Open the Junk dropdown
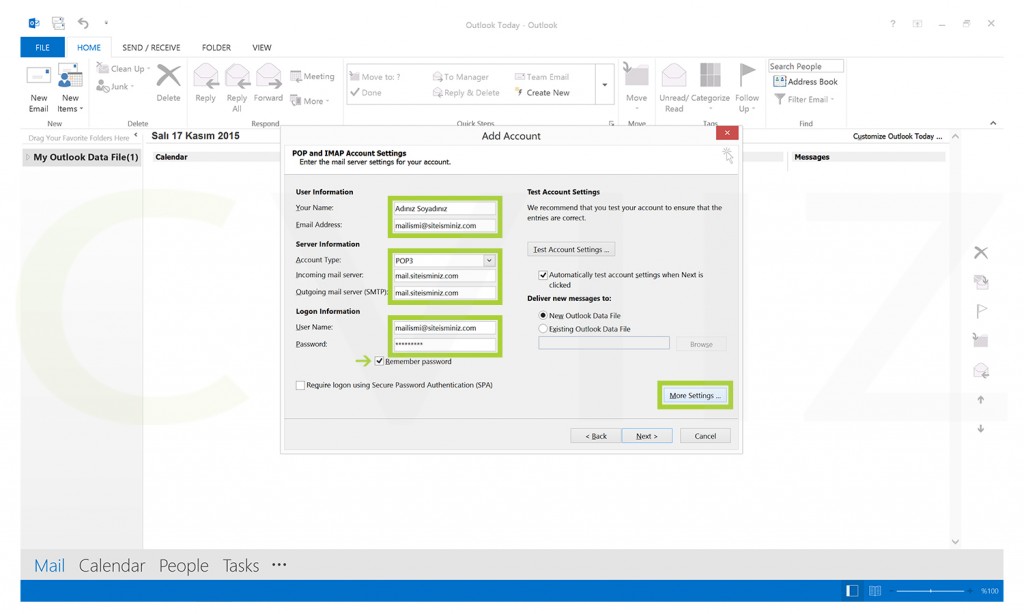This screenshot has width=1024, height=614. [x=116, y=86]
